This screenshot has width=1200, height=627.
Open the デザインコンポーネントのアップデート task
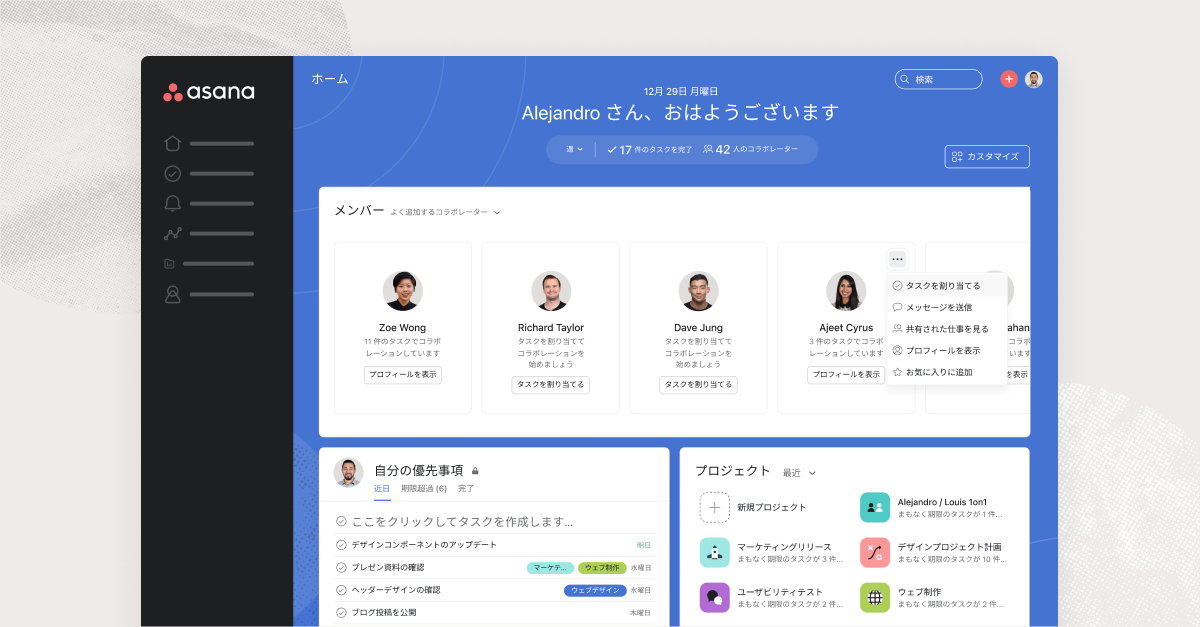click(x=424, y=545)
